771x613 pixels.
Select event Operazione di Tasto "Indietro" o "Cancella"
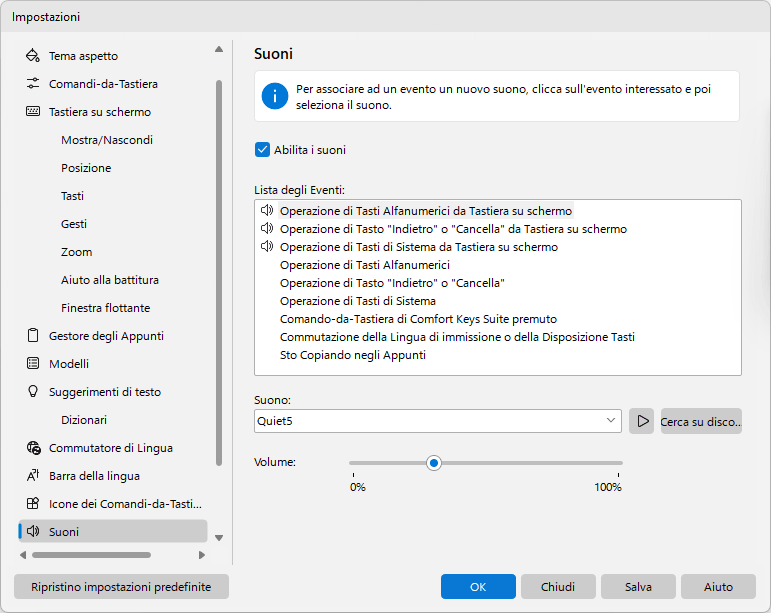(x=392, y=283)
